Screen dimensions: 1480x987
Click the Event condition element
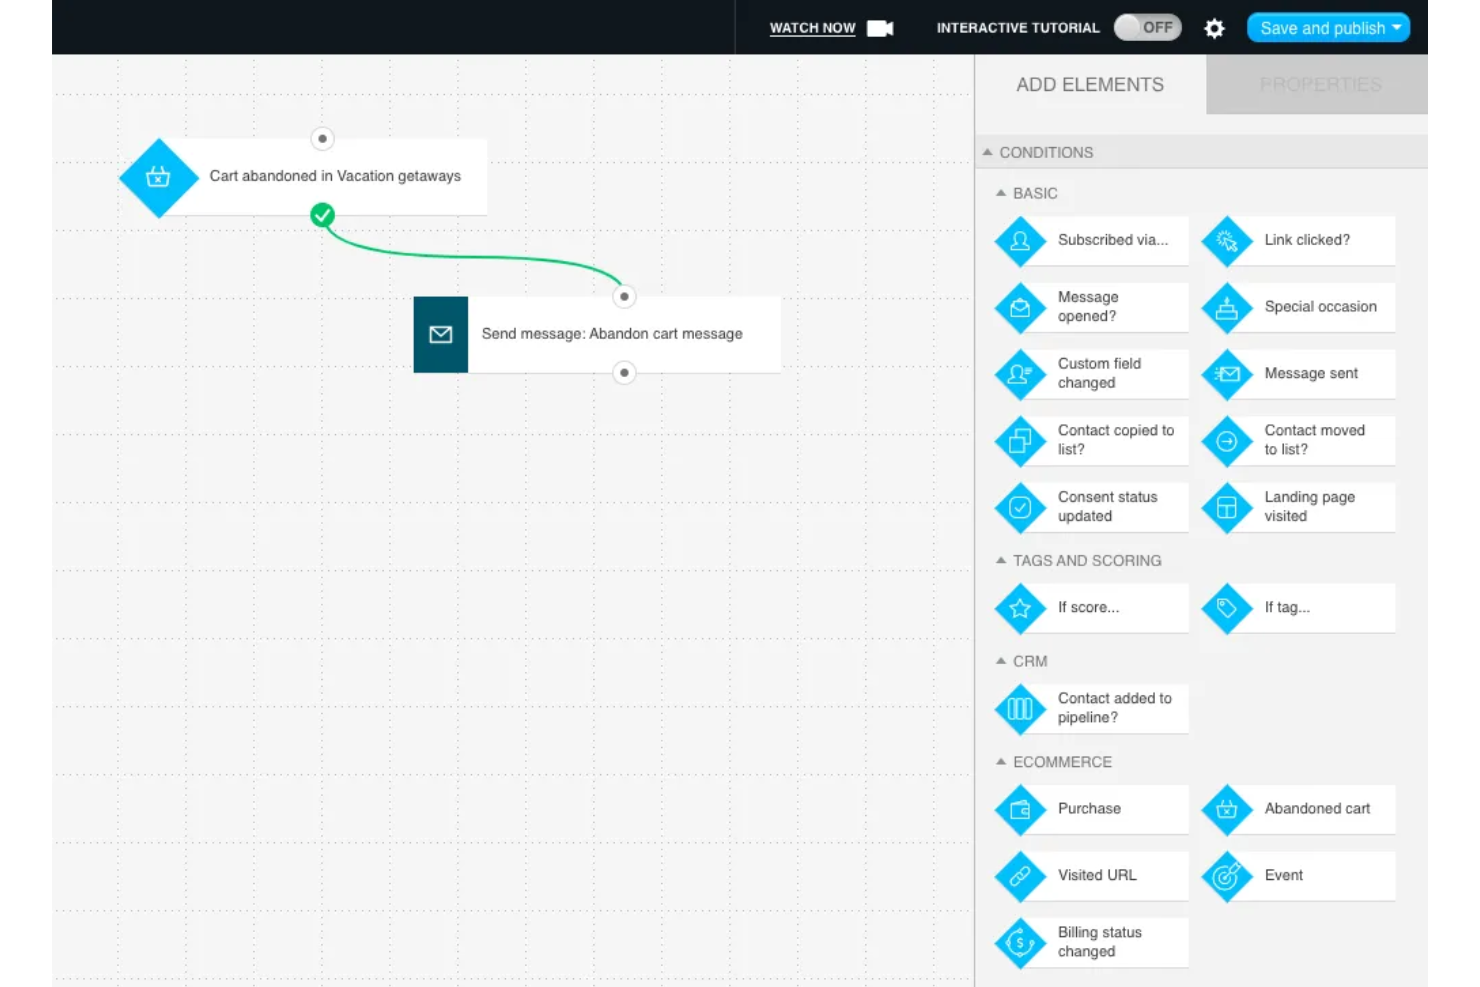coord(1297,875)
